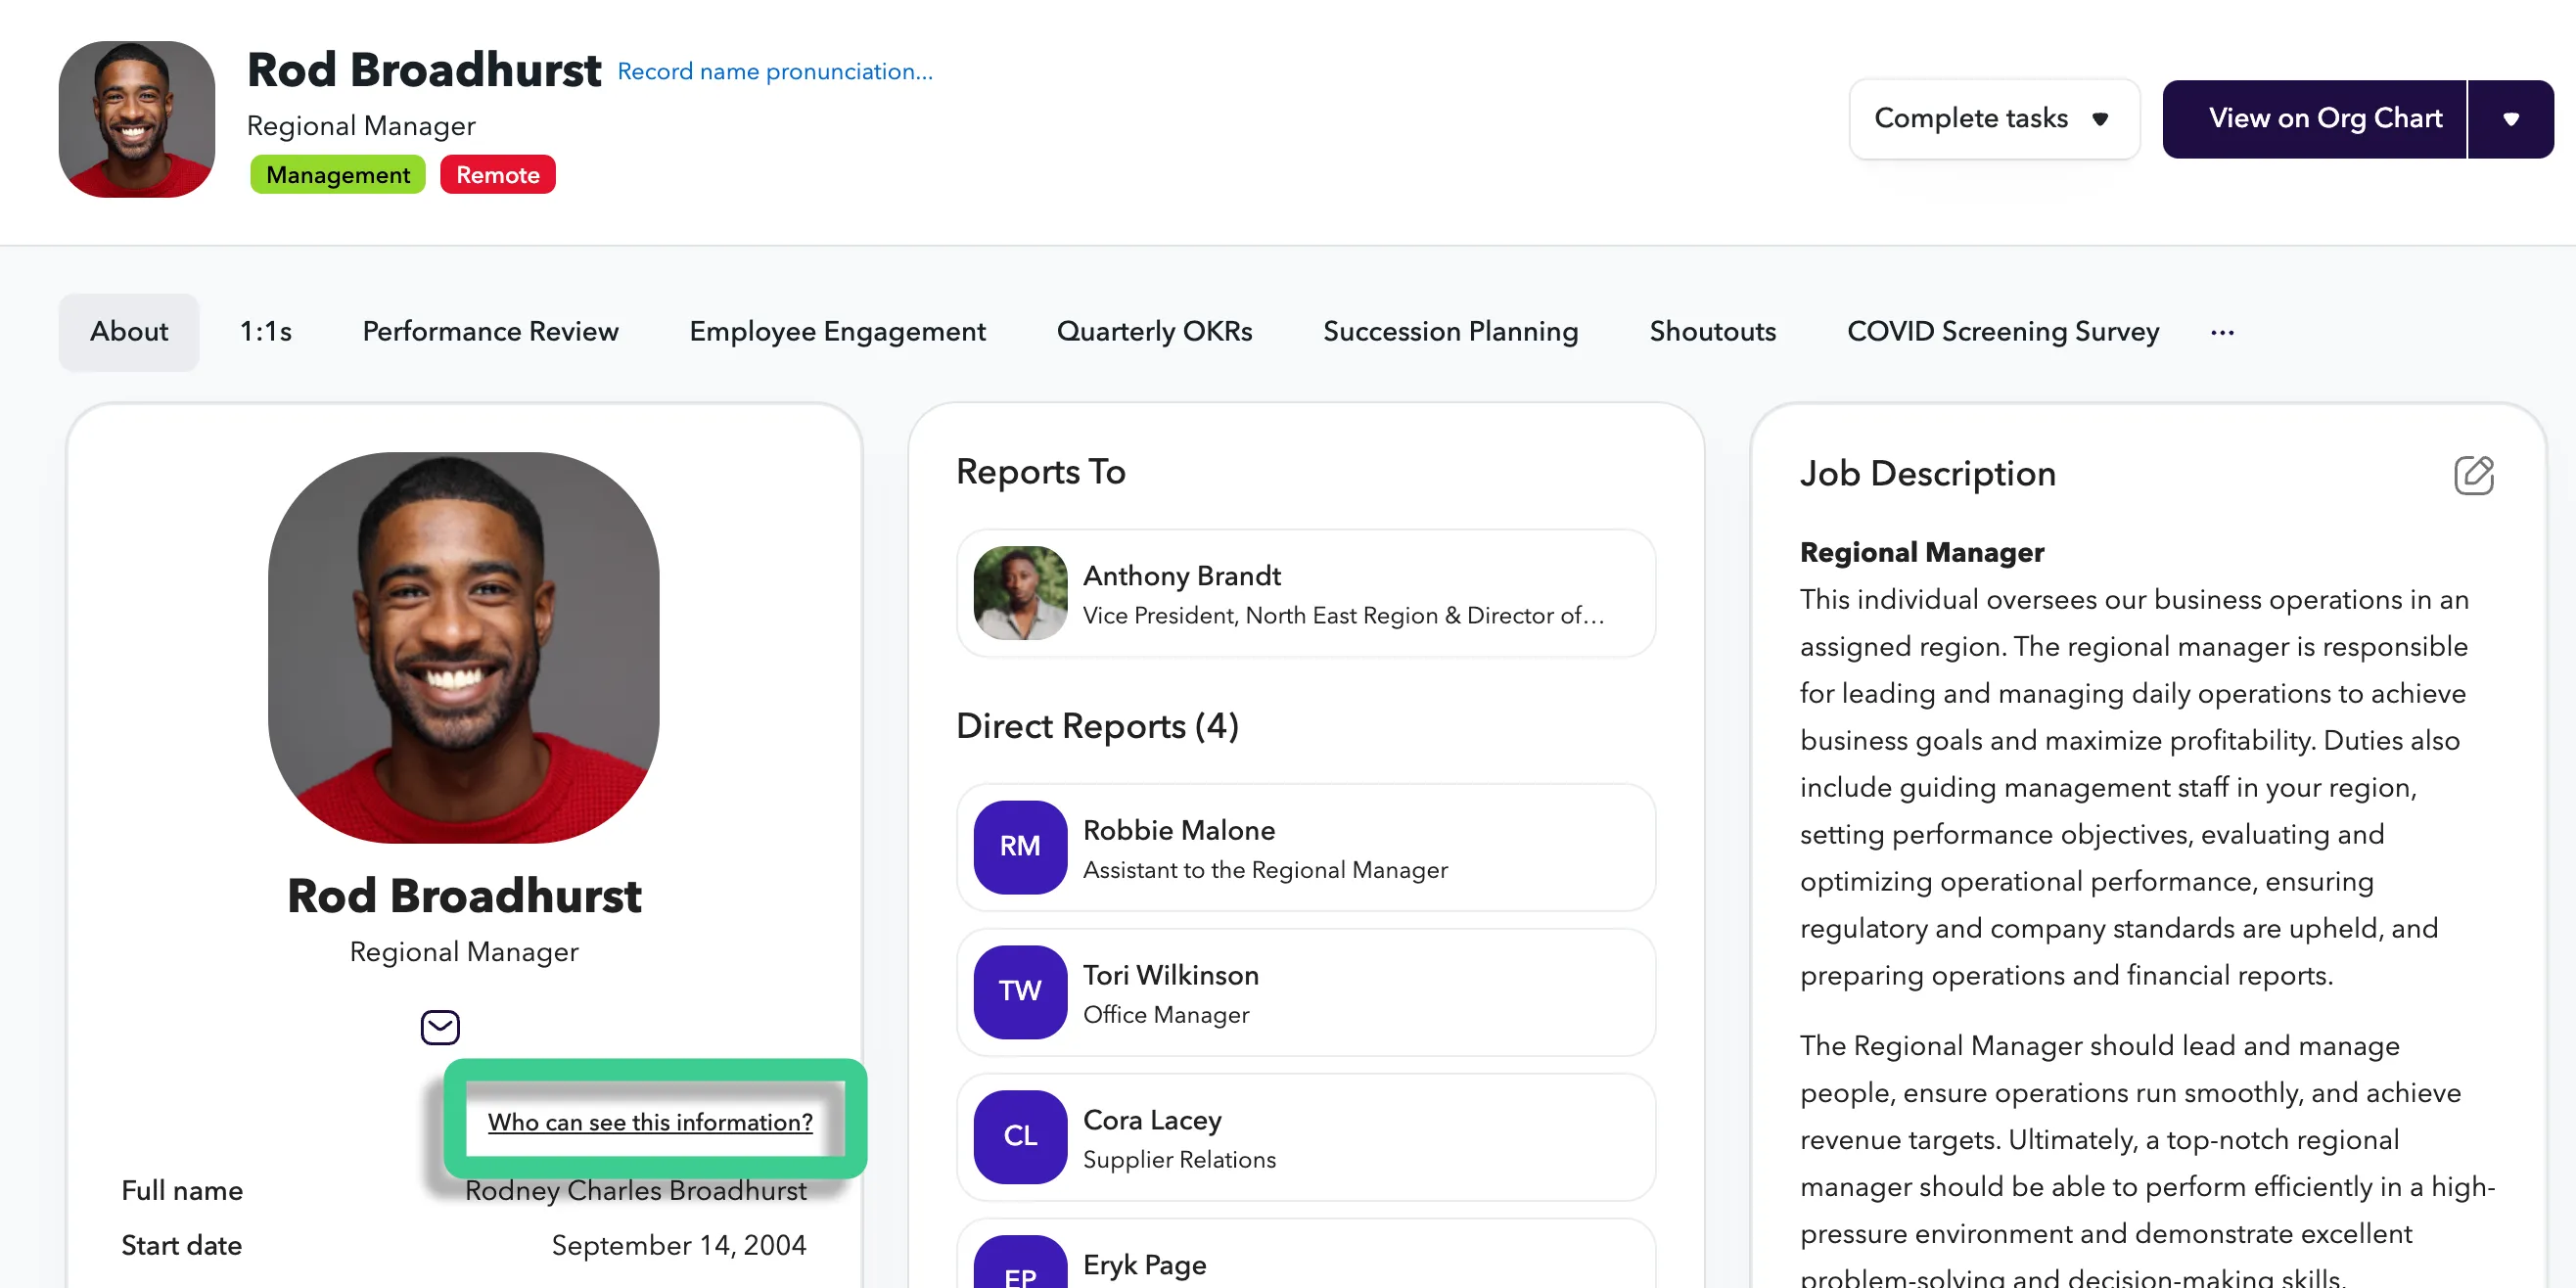Click the Office Manager title
Viewport: 2576px width, 1288px height.
pyautogui.click(x=1166, y=1015)
